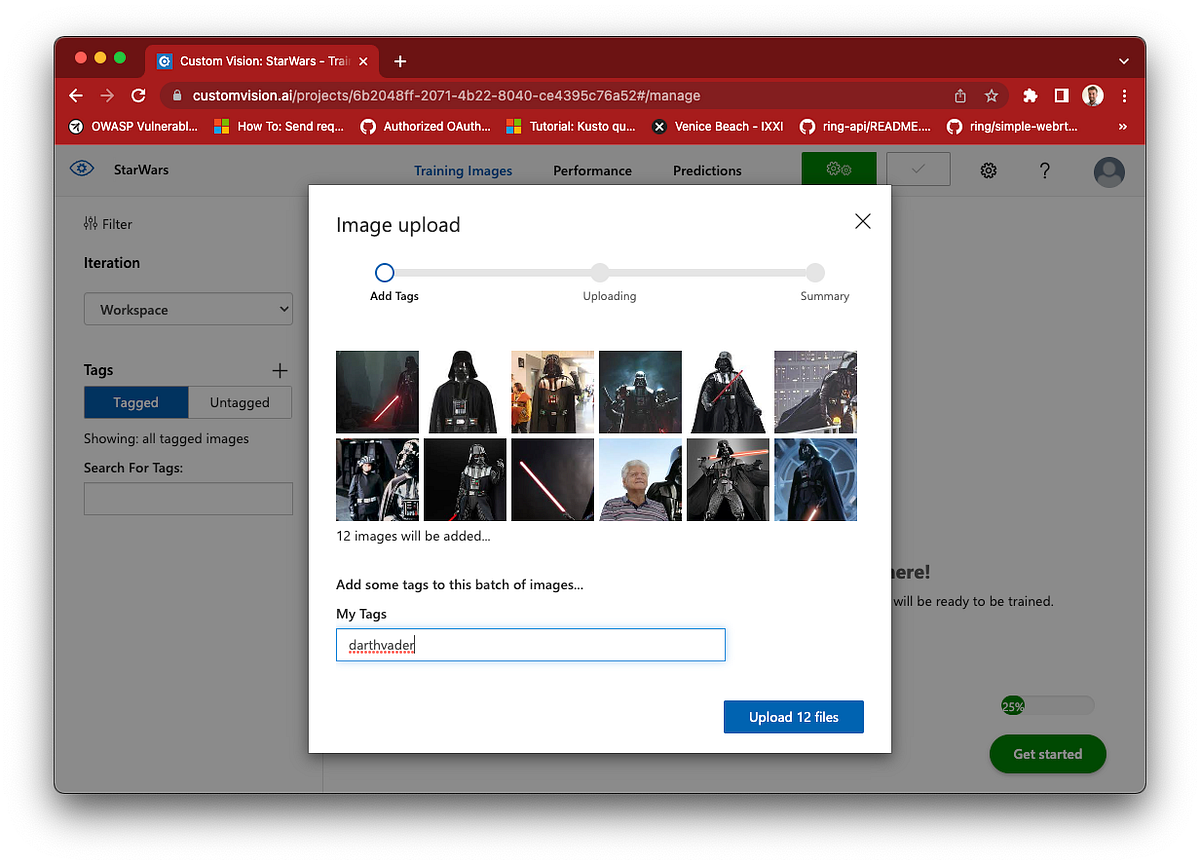Switch to Training Images tab

click(463, 171)
